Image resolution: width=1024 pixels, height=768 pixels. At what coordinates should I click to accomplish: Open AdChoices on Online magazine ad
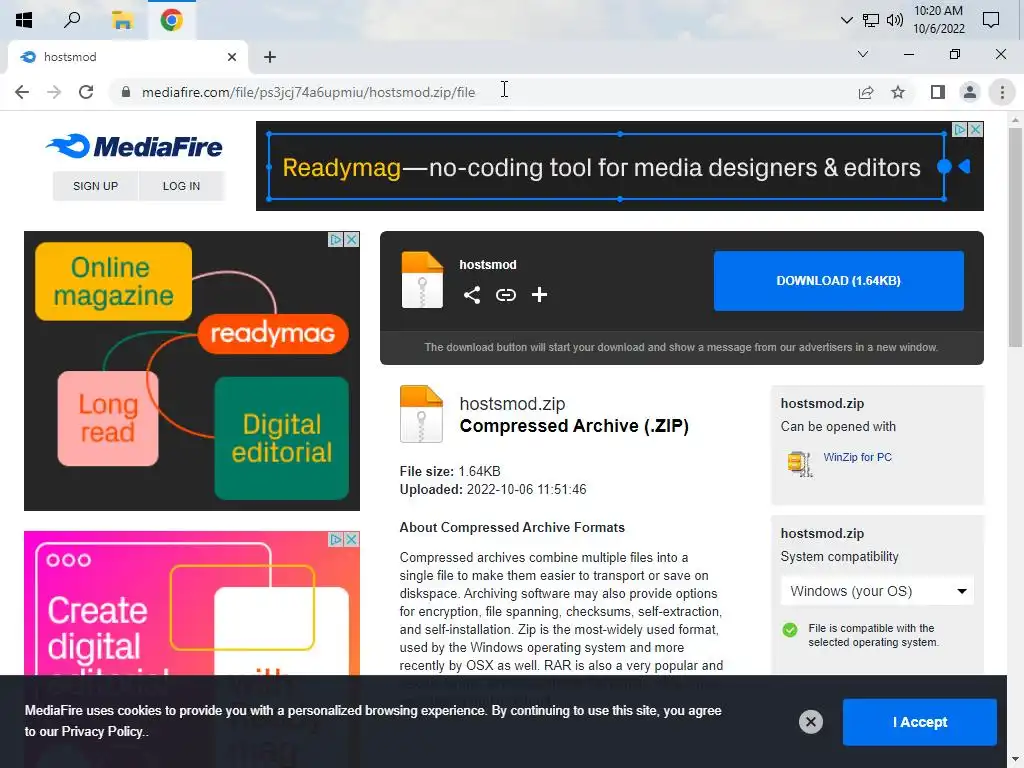pyautogui.click(x=336, y=240)
